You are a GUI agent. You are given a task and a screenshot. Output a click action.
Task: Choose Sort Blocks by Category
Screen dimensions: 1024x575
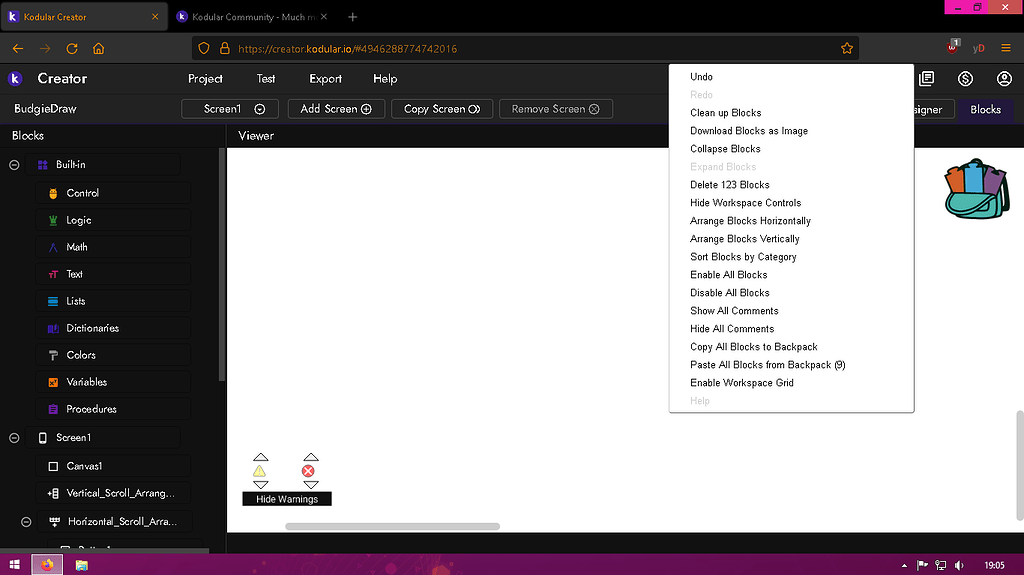[792, 257]
